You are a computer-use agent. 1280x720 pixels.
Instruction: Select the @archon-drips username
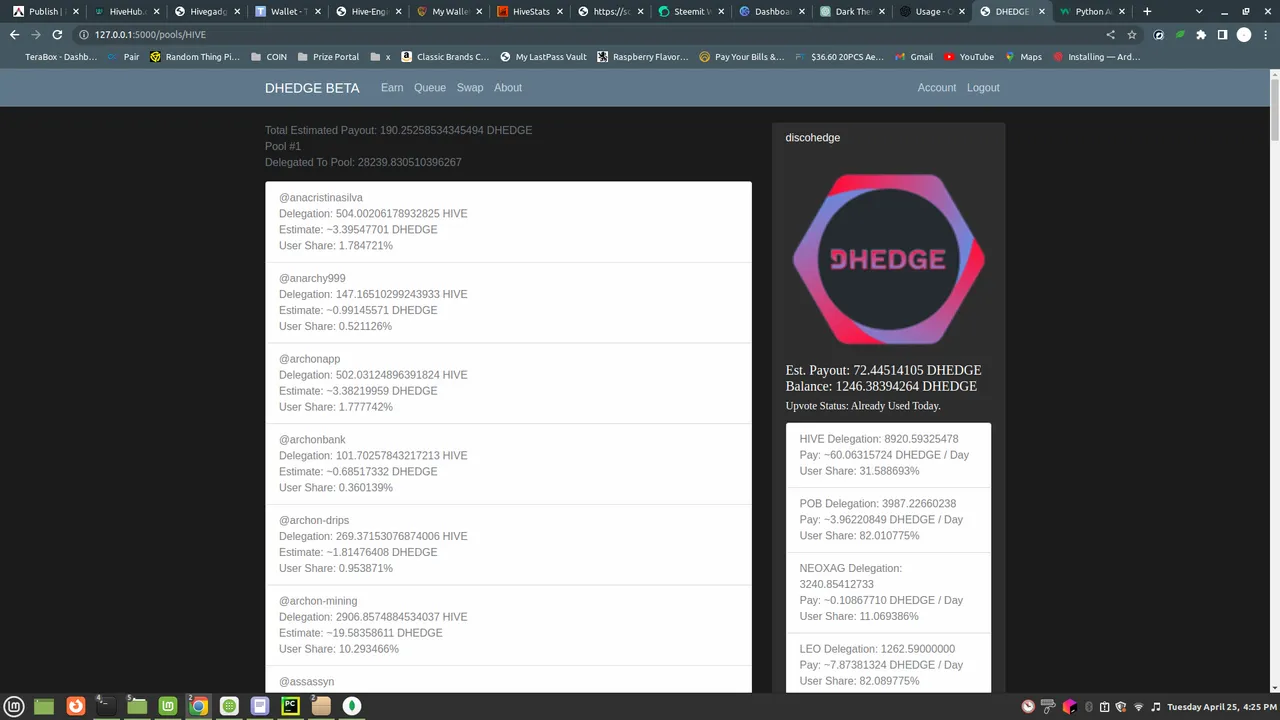[315, 520]
